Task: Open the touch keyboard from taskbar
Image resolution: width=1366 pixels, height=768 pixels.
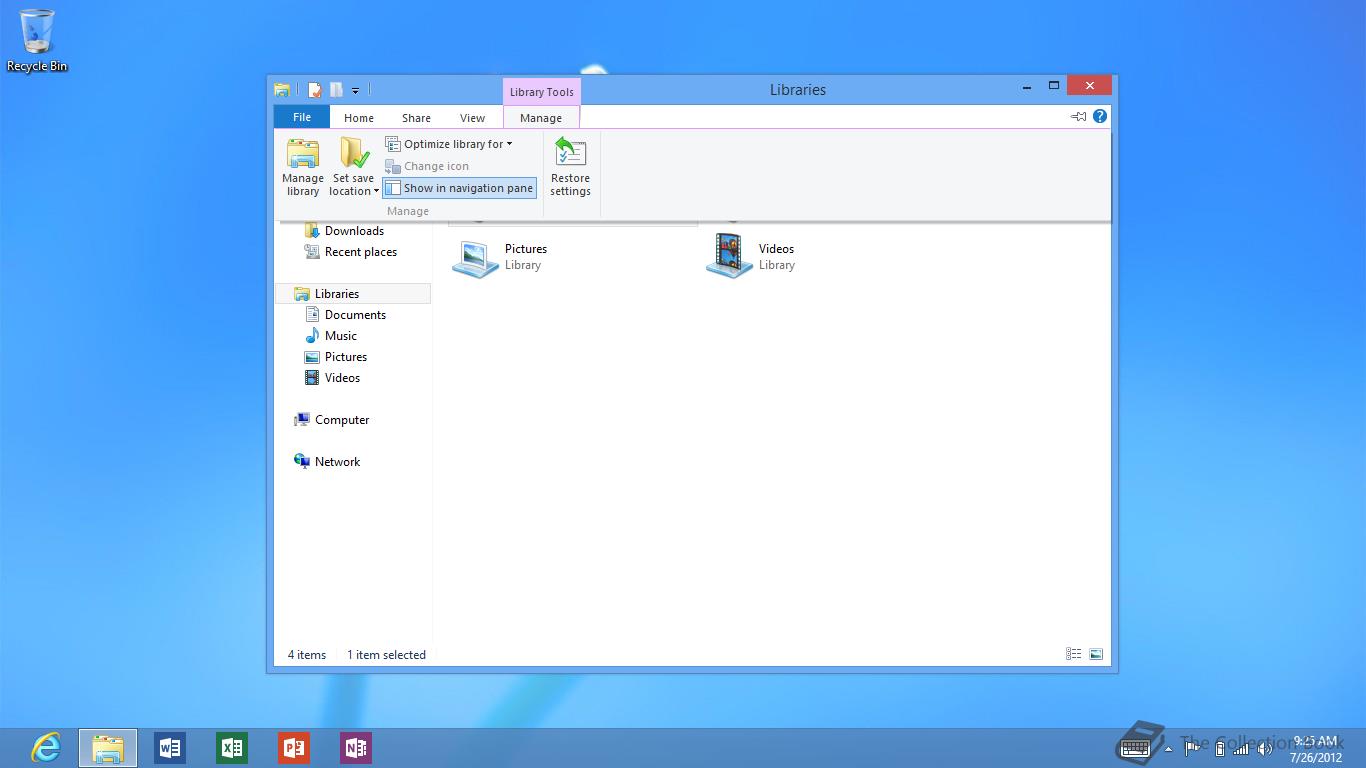Action: click(x=1136, y=747)
